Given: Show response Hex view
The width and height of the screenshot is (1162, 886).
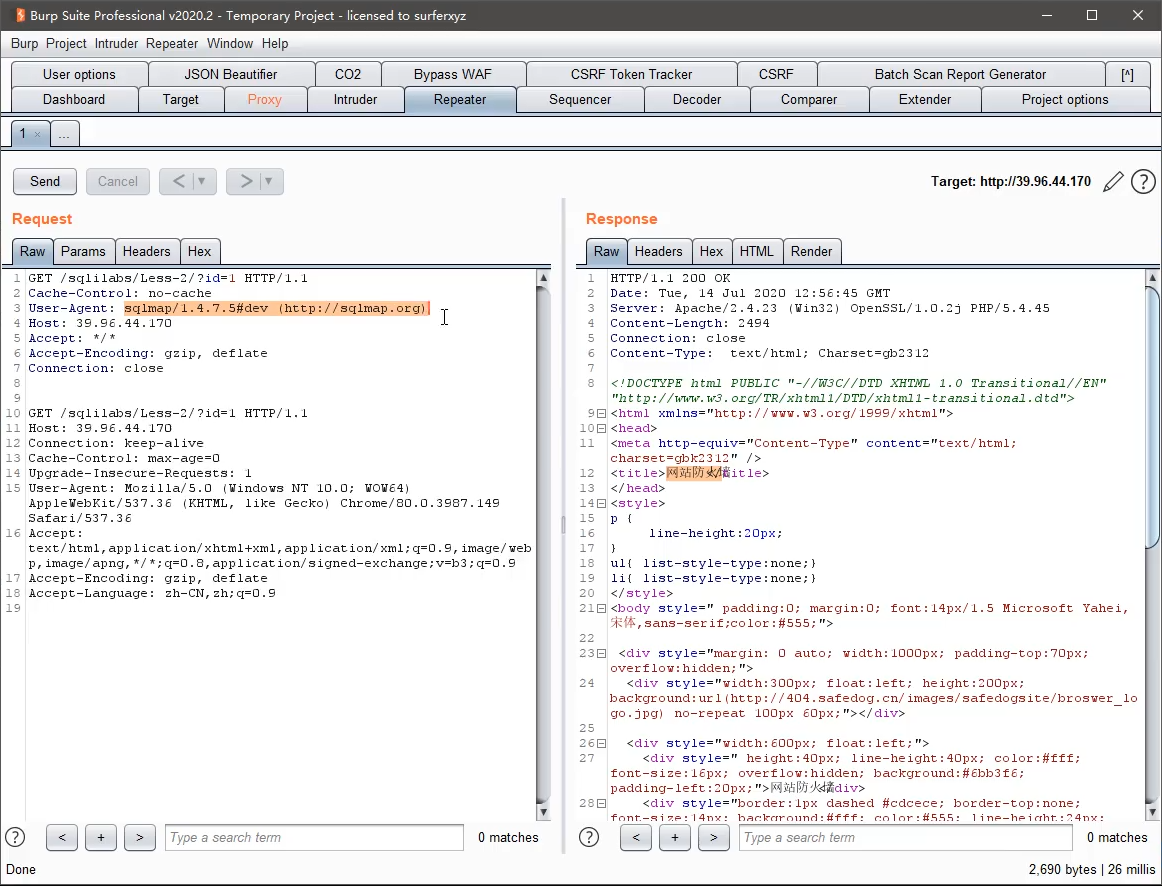Looking at the screenshot, I should click(x=711, y=251).
